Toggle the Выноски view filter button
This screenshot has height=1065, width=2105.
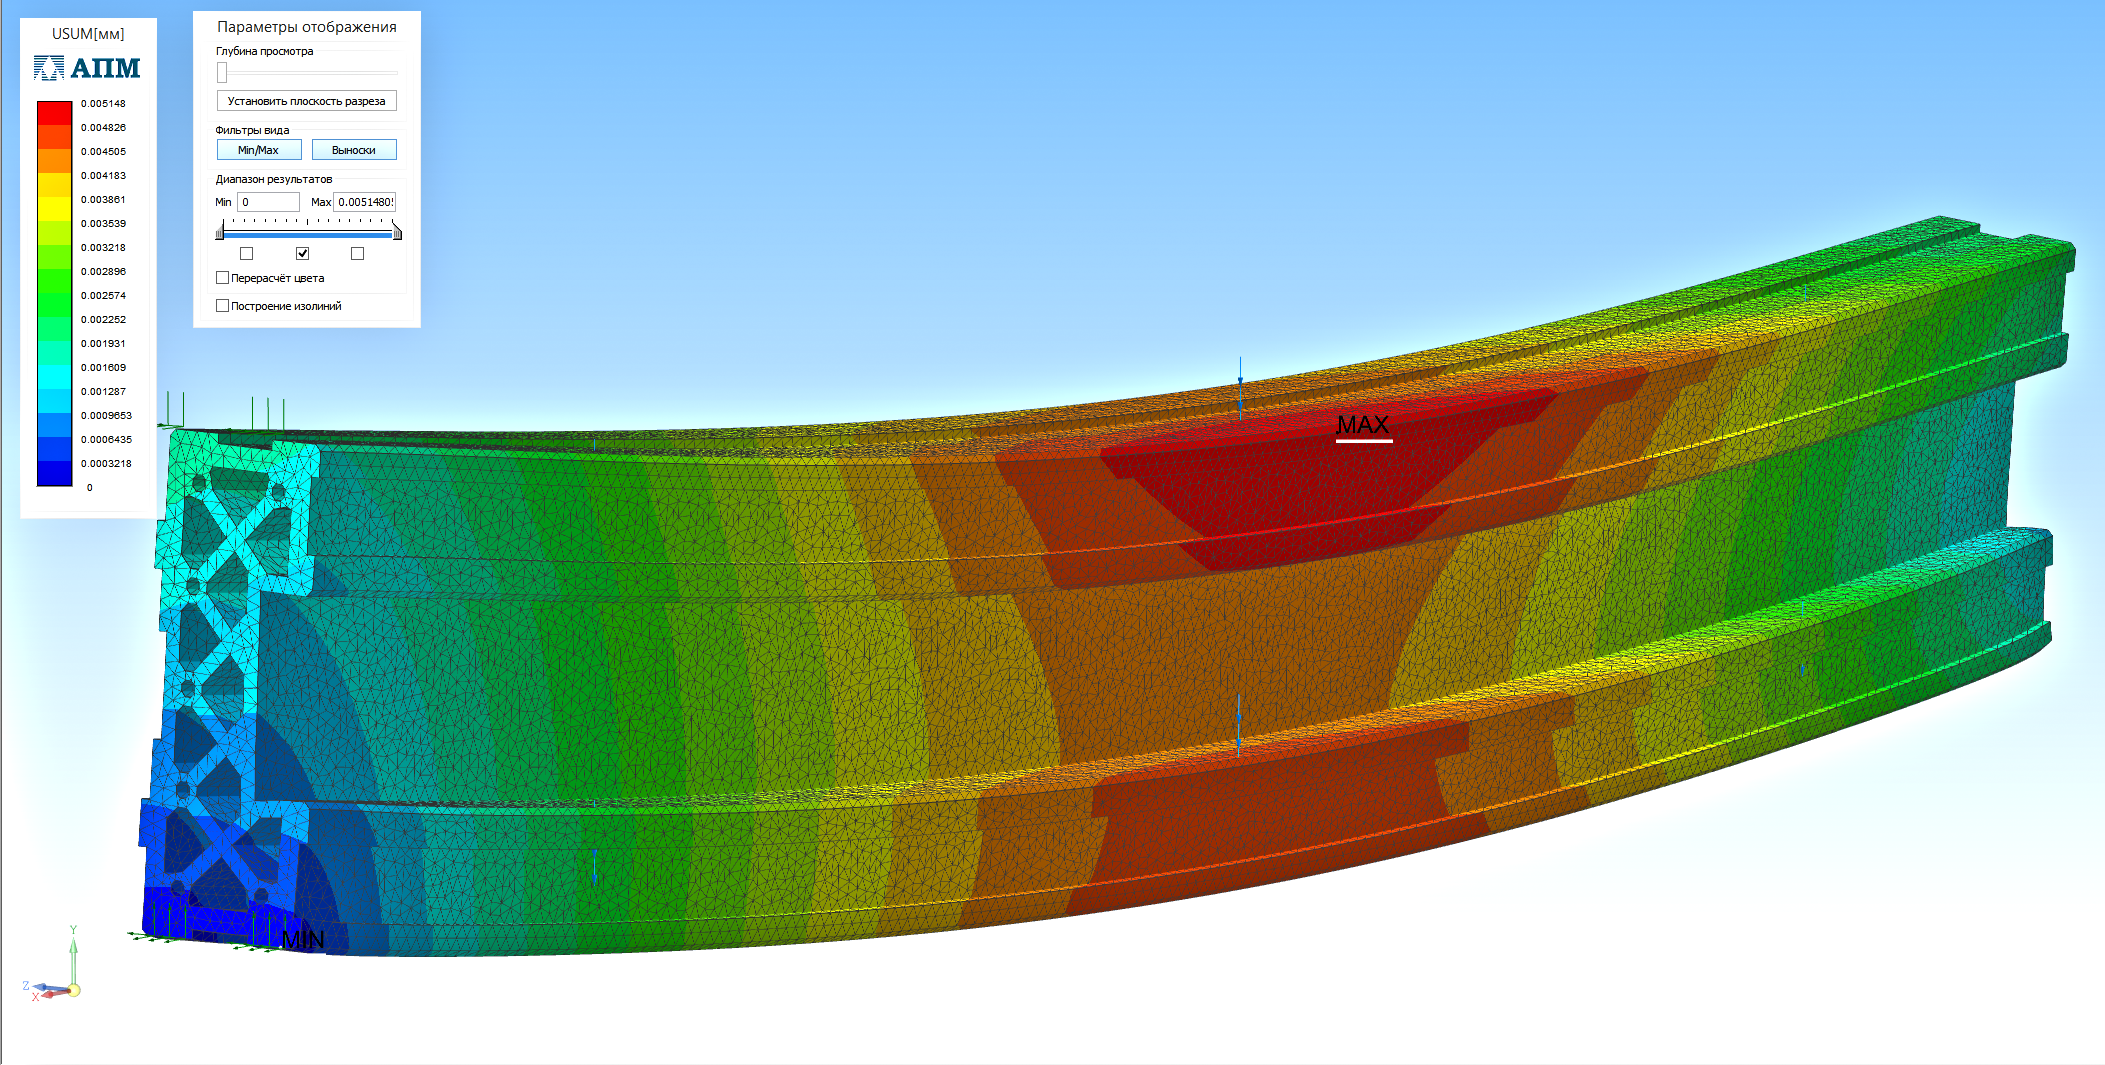354,150
